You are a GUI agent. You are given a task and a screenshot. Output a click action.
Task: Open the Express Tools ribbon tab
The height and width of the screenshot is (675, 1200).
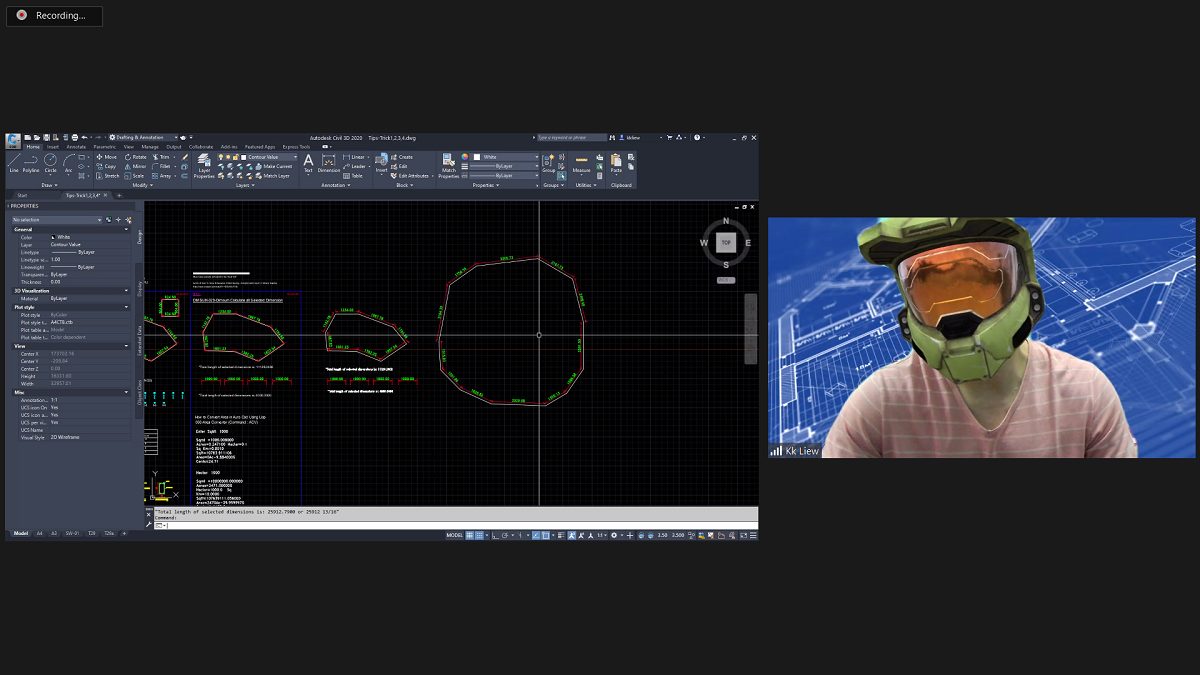click(x=296, y=146)
